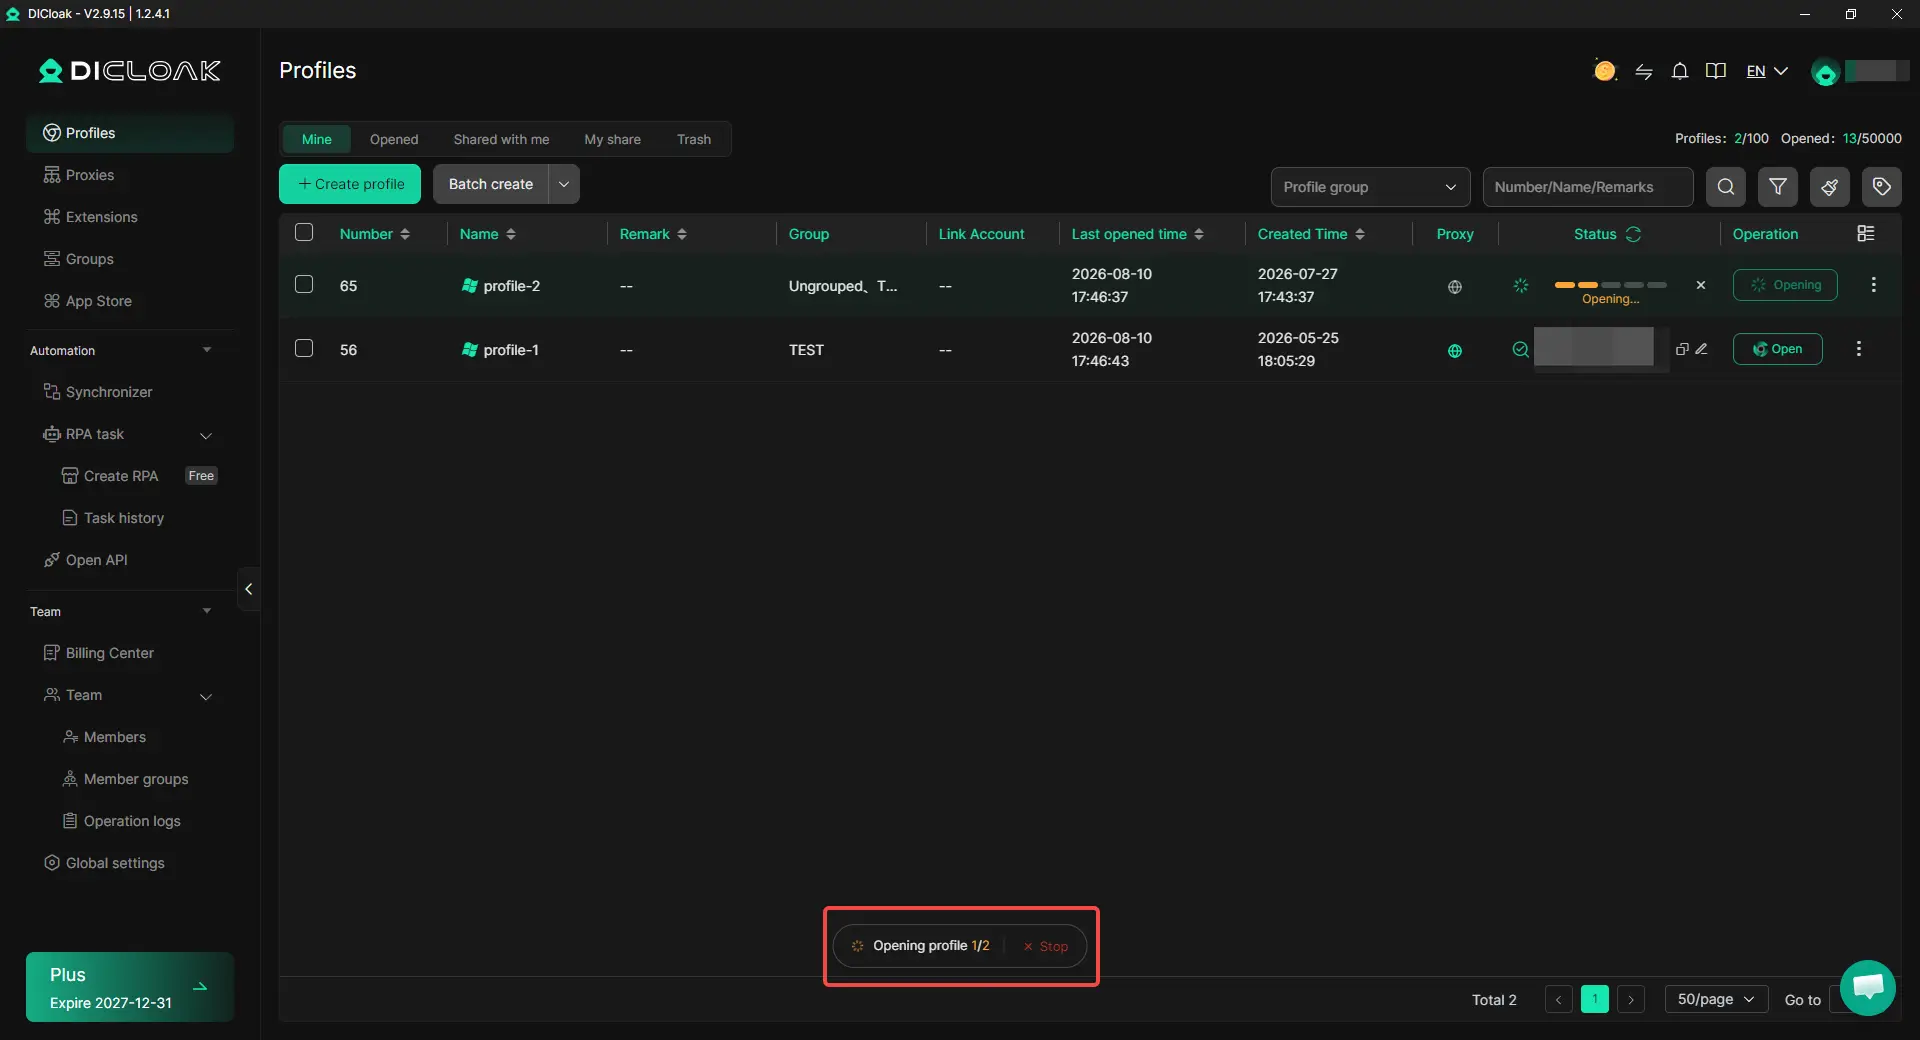
Task: Check the checkbox for profile 65
Action: (304, 284)
